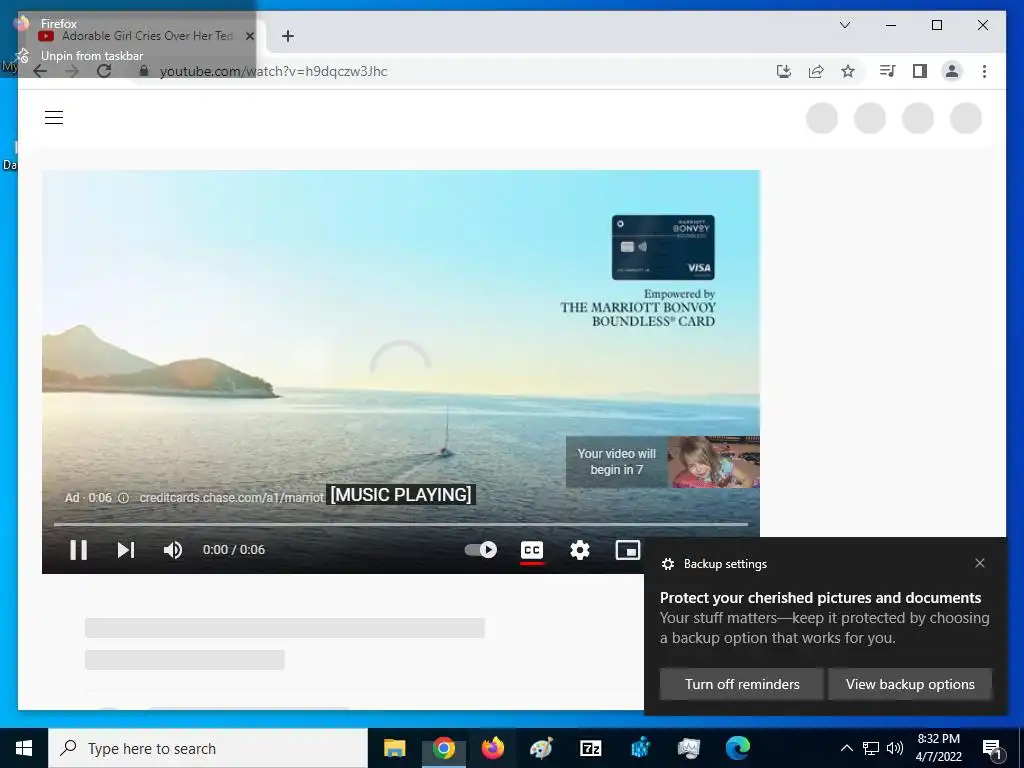Image resolution: width=1024 pixels, height=768 pixels.
Task: Toggle the autoplay switch
Action: [x=481, y=550]
